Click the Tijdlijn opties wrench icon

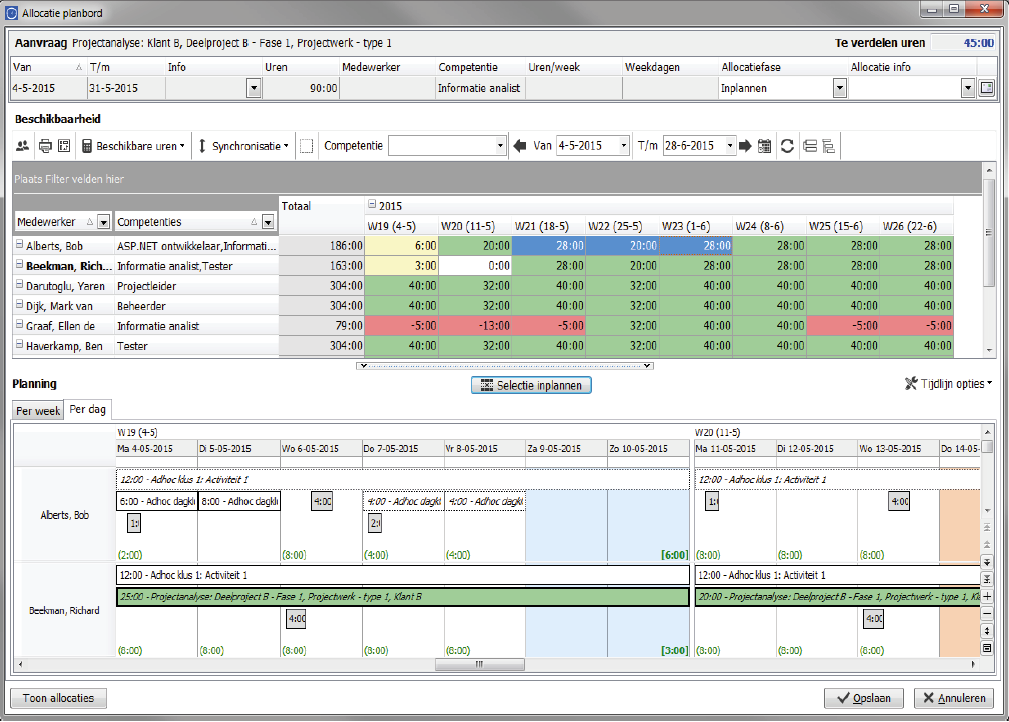click(x=911, y=384)
